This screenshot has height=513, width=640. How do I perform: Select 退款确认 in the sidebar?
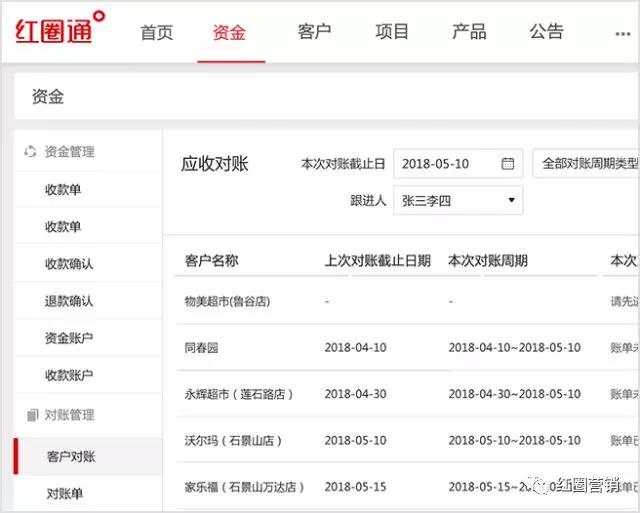(69, 301)
